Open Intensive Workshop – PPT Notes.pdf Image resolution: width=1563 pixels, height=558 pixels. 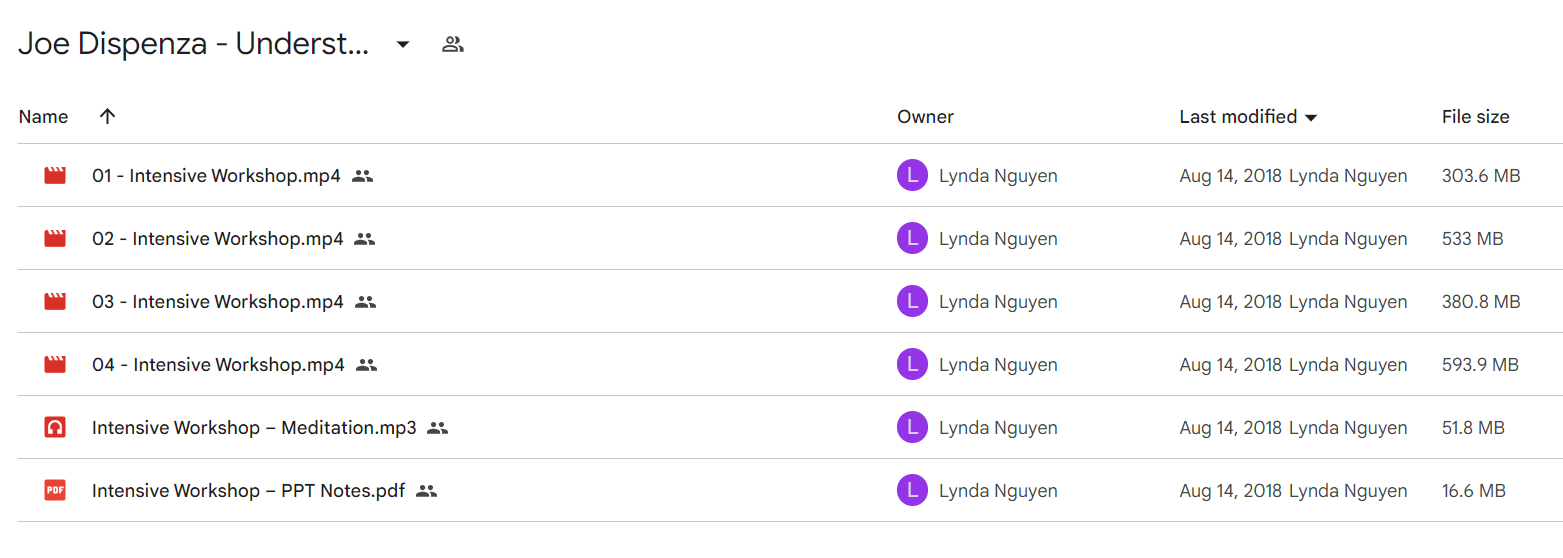[x=248, y=491]
